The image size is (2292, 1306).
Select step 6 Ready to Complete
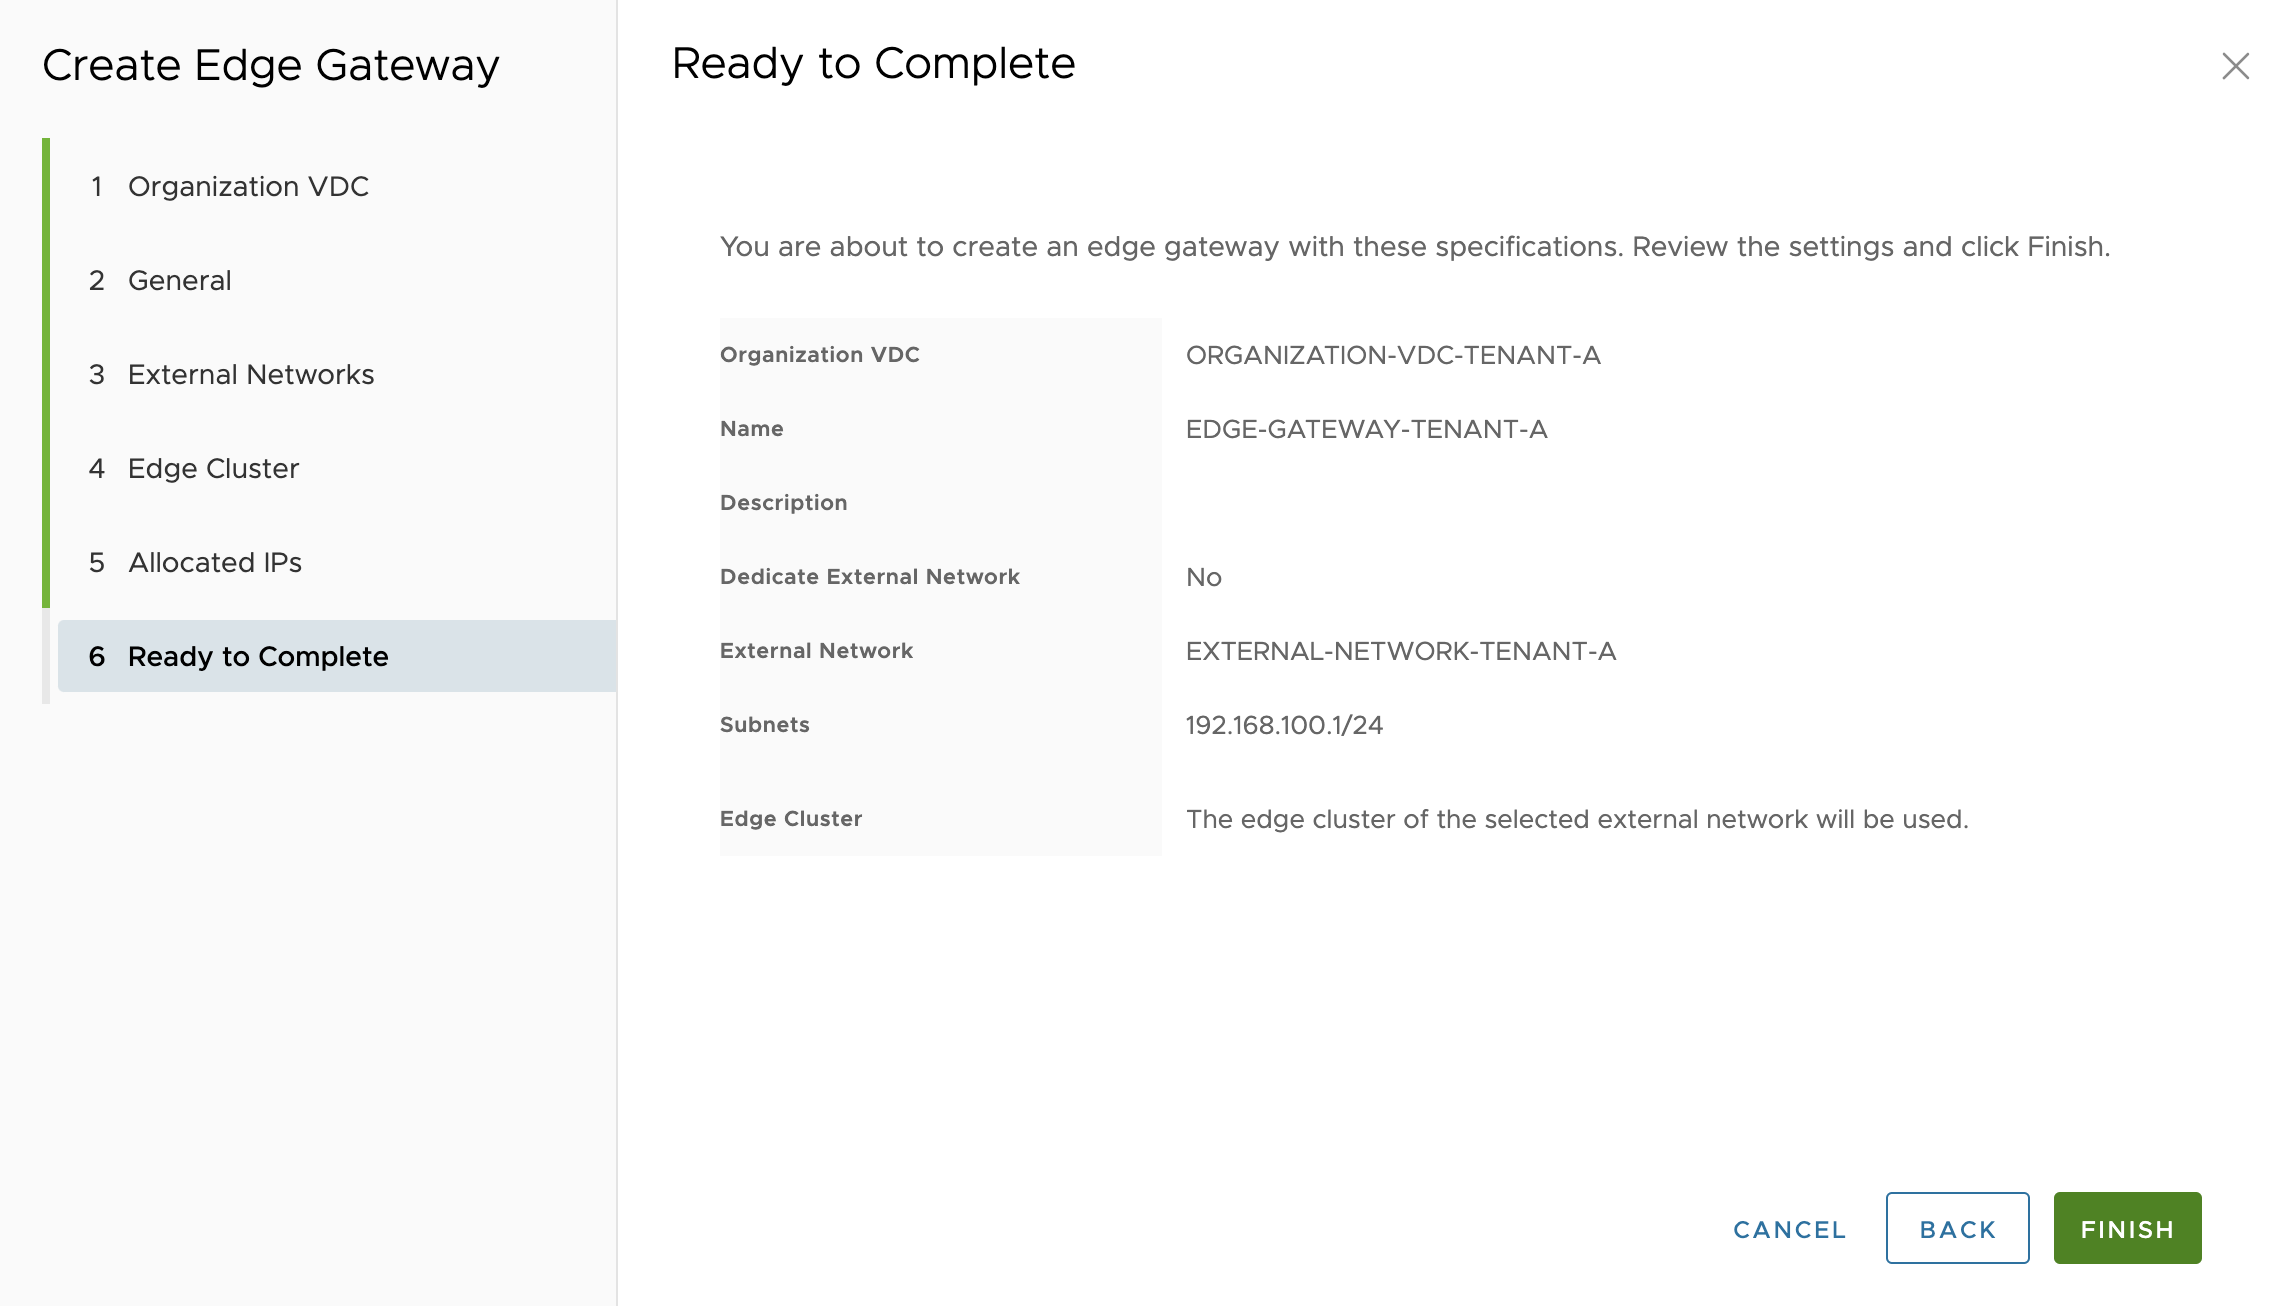(257, 656)
